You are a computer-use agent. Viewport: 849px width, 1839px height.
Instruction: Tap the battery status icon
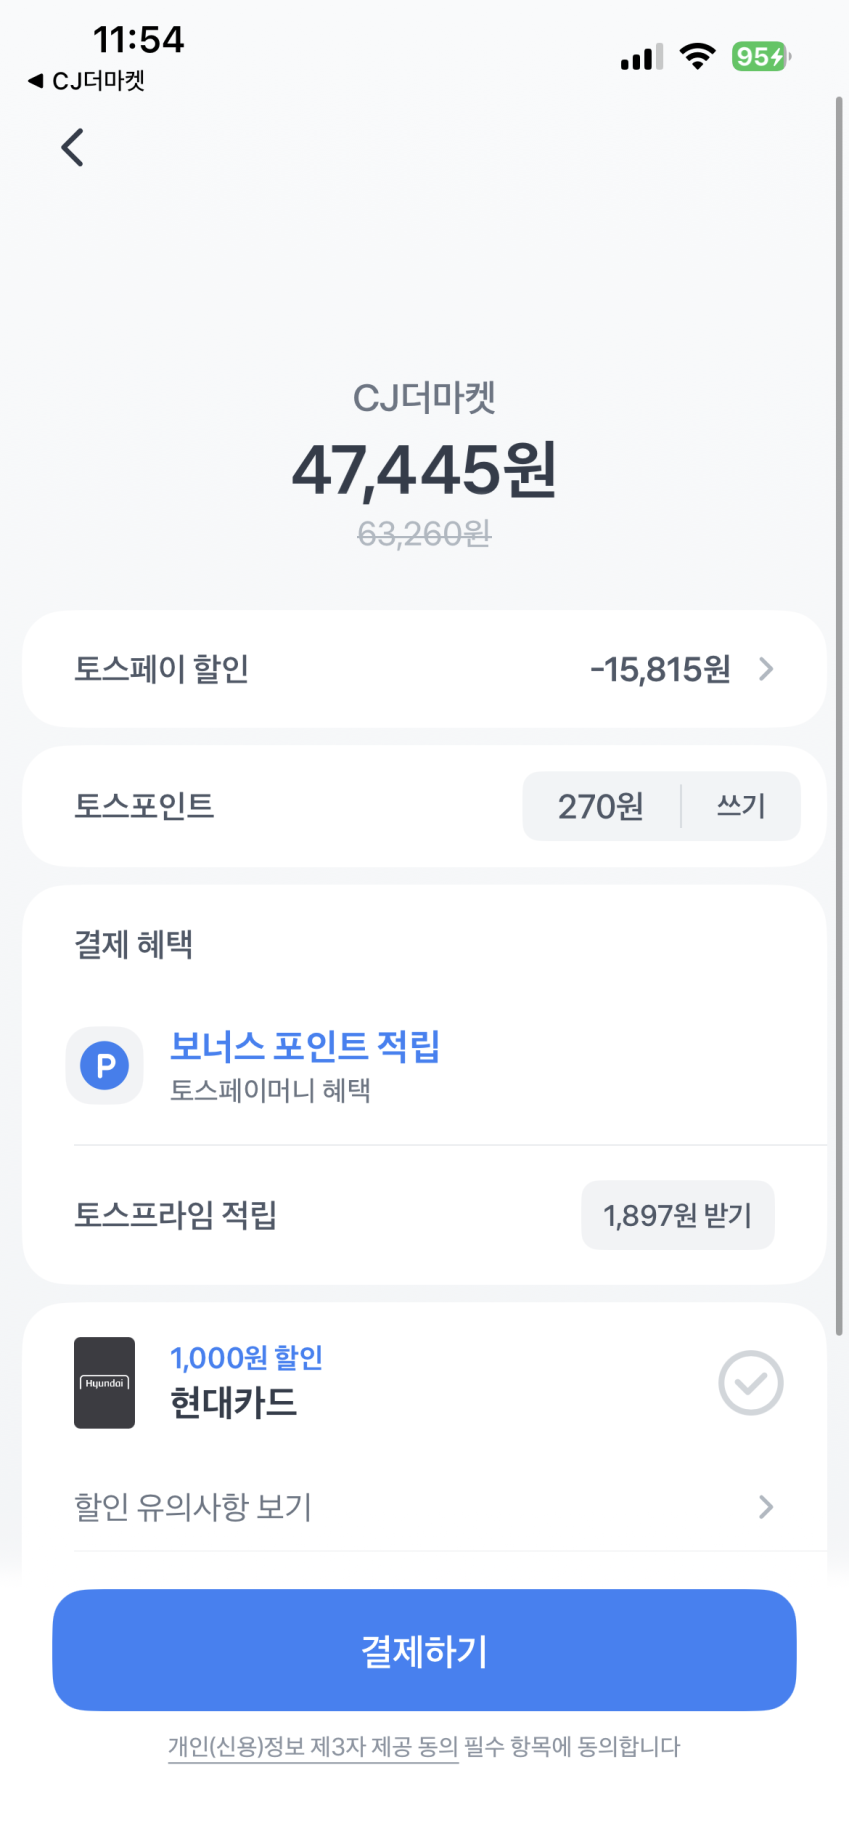point(761,57)
